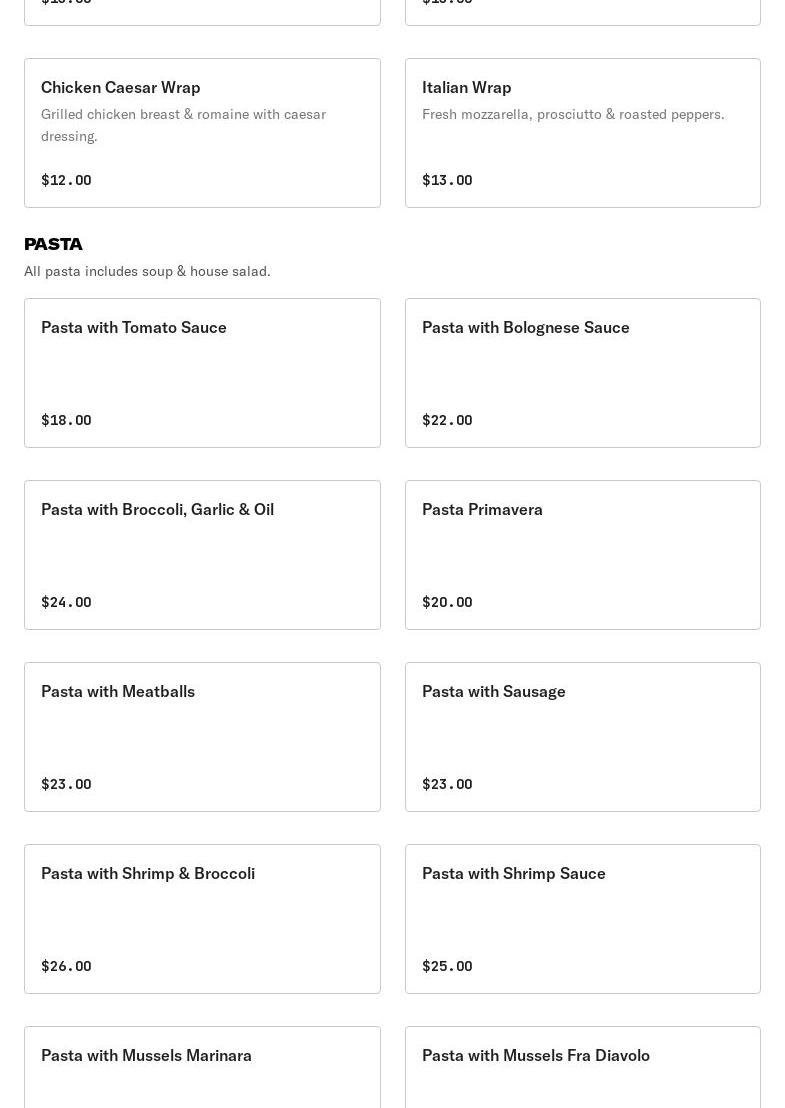Image resolution: width=785 pixels, height=1108 pixels.
Task: Select Pasta with Shrimp & Broccoli
Action: coord(202,918)
